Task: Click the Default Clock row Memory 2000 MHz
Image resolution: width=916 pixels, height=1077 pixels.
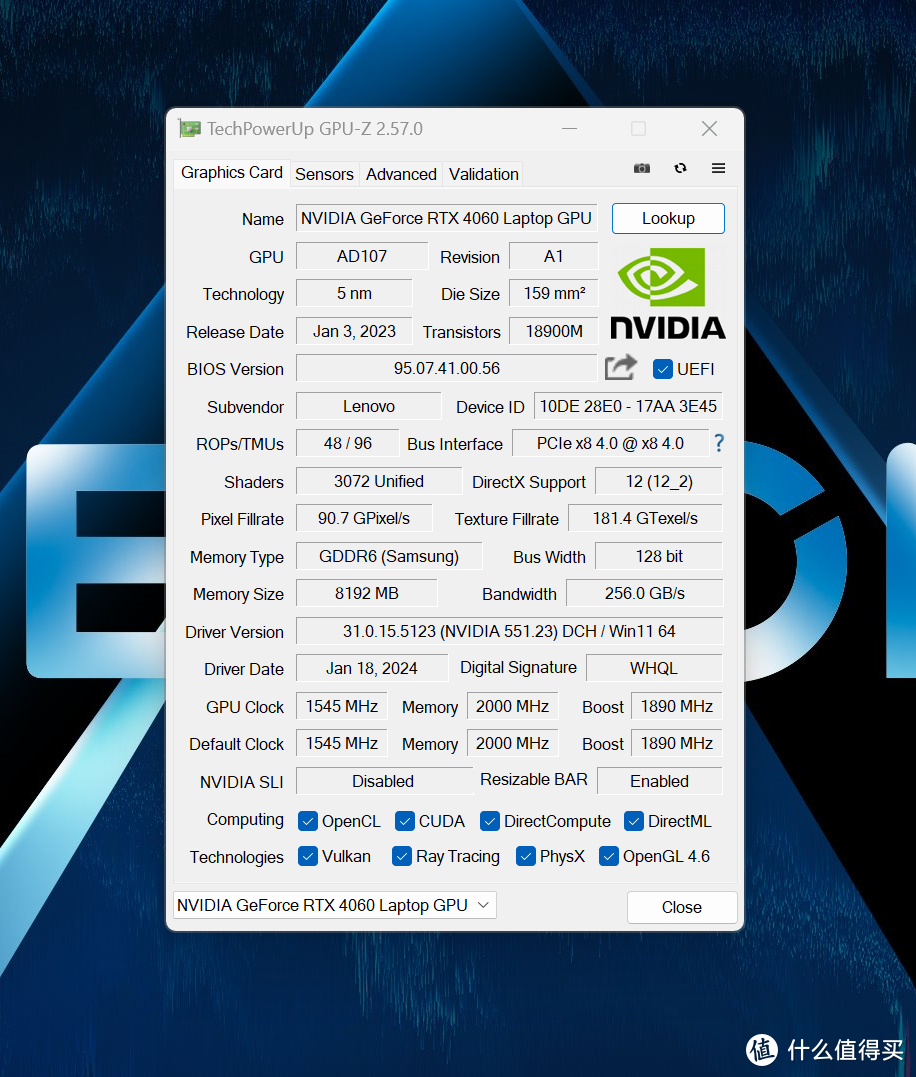Action: (x=512, y=743)
